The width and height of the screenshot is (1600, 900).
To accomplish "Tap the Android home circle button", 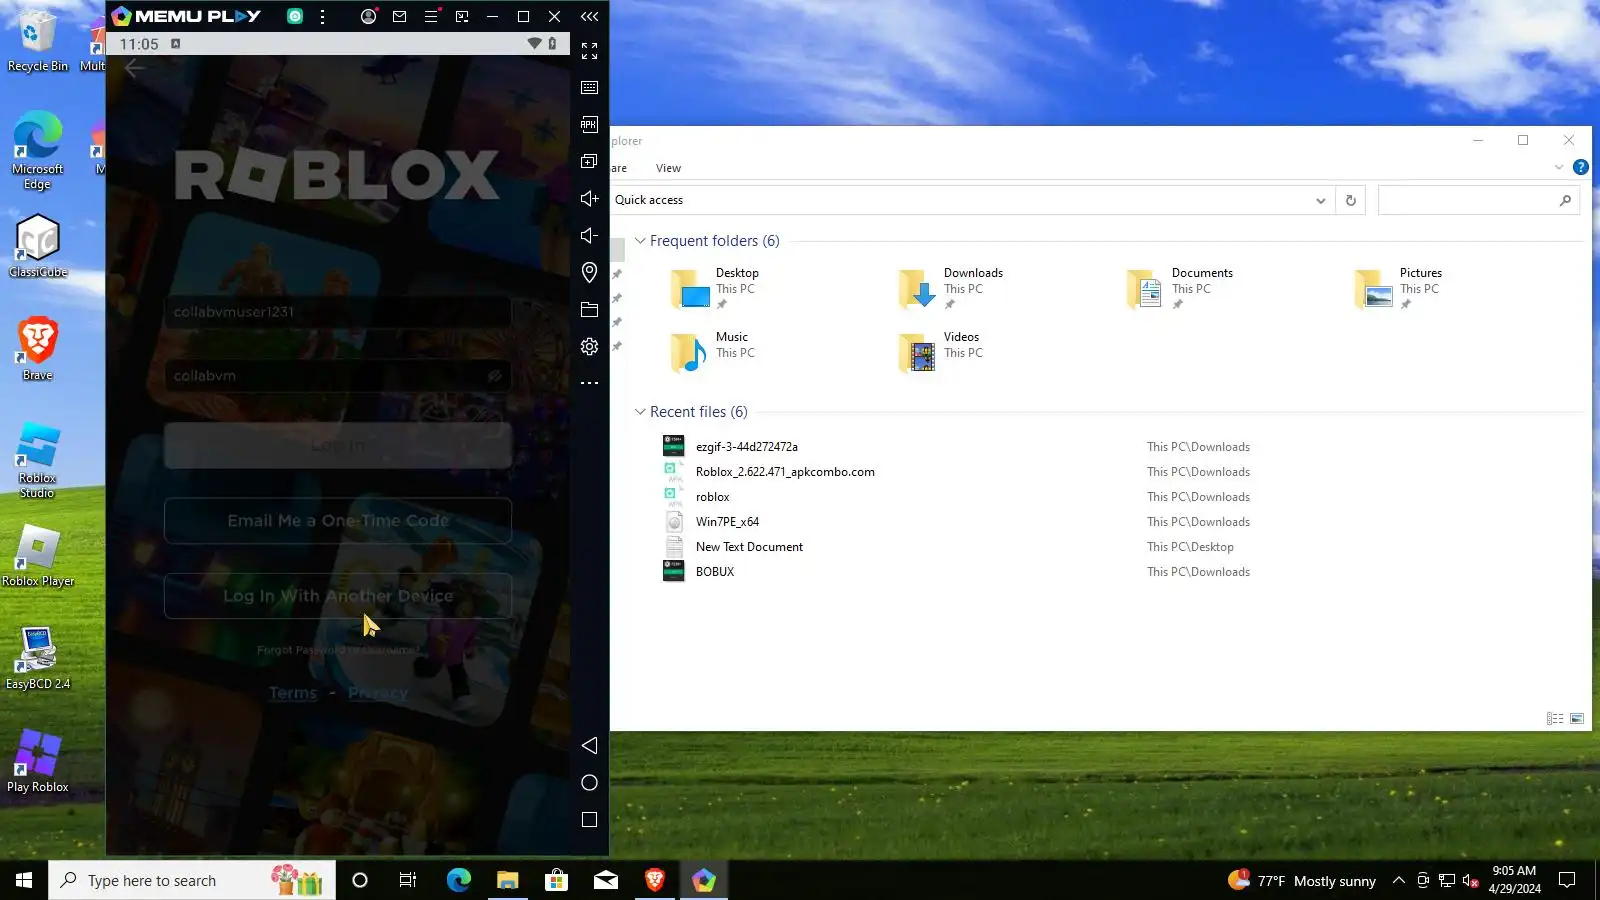I will pyautogui.click(x=590, y=782).
